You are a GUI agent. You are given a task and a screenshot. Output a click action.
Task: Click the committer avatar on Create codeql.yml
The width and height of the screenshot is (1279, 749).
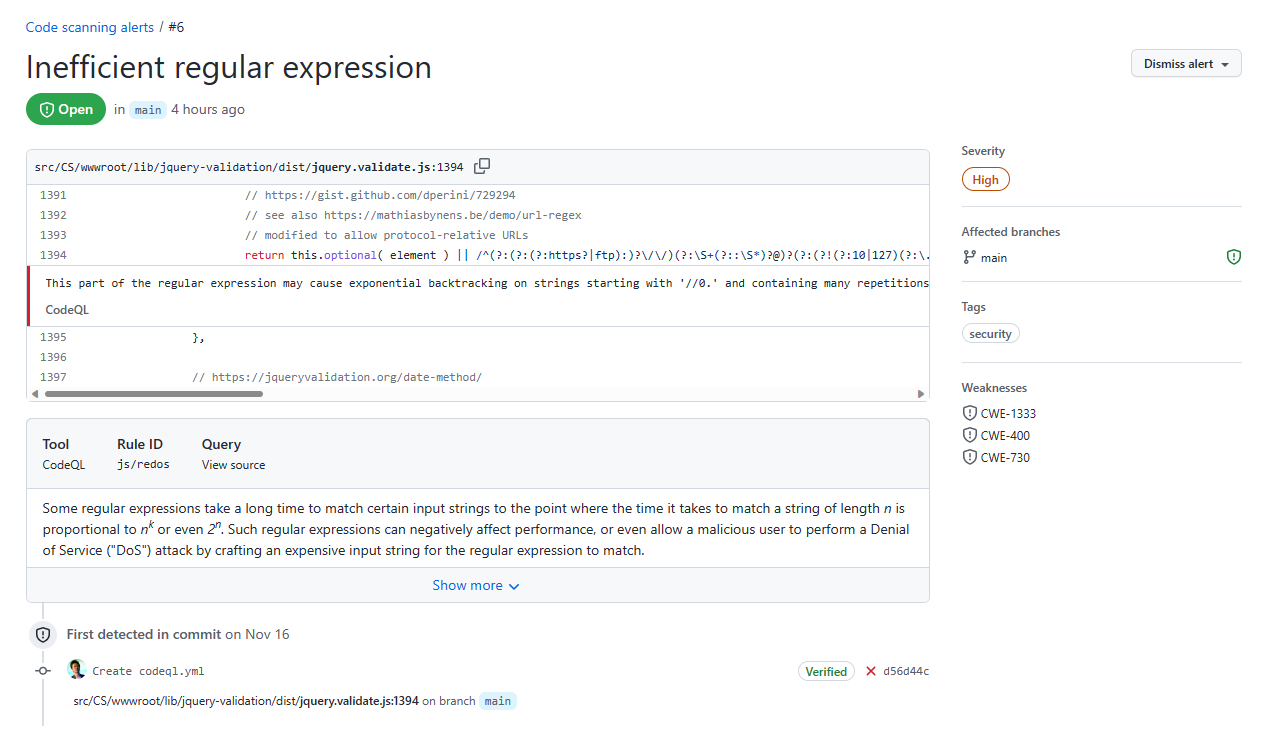pyautogui.click(x=77, y=669)
